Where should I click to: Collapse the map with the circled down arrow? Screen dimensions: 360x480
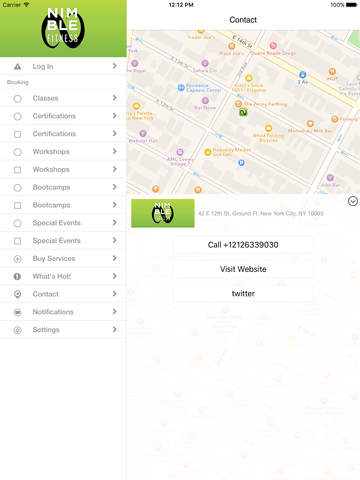pyautogui.click(x=353, y=201)
